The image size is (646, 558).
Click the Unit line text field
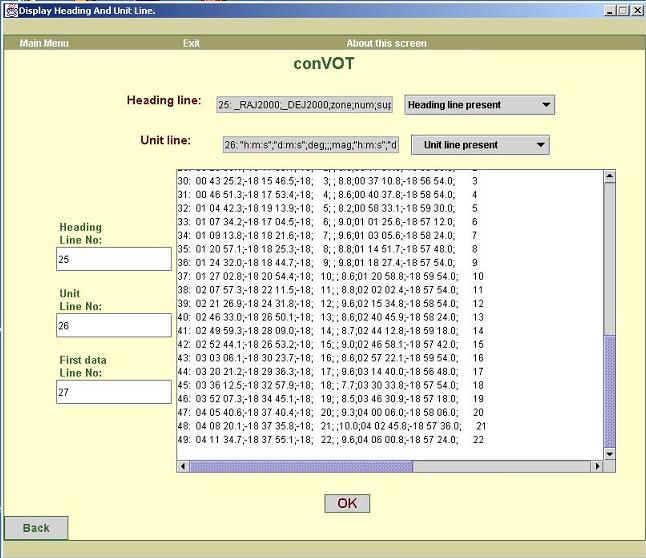click(x=308, y=145)
